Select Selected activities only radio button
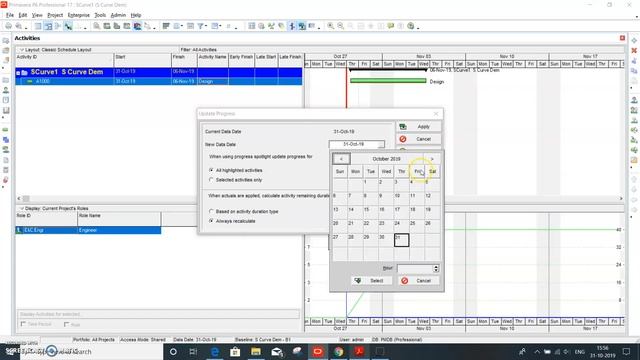This screenshot has height=360, width=640. pyautogui.click(x=211, y=180)
